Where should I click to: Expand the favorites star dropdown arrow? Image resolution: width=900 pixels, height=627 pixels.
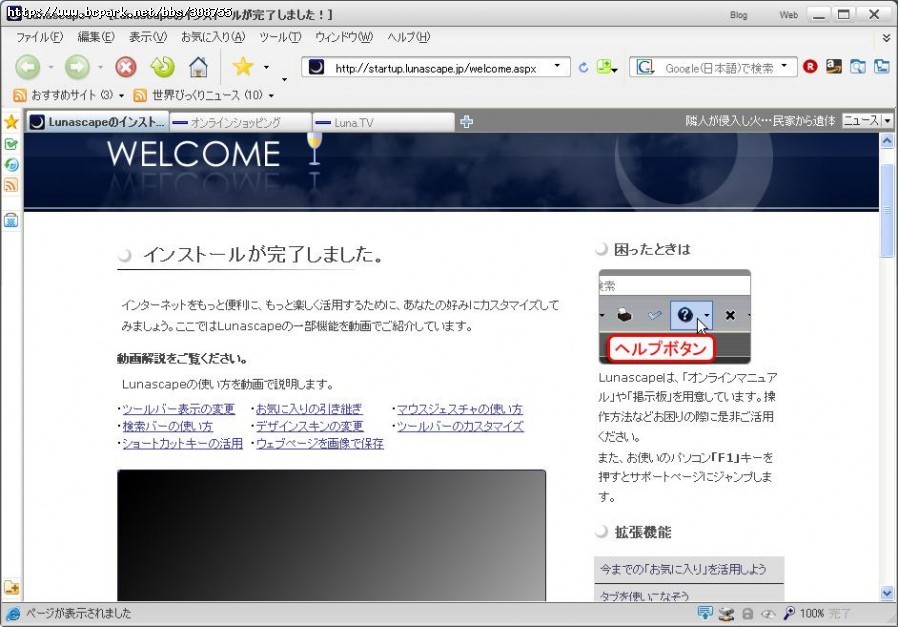(x=266, y=67)
